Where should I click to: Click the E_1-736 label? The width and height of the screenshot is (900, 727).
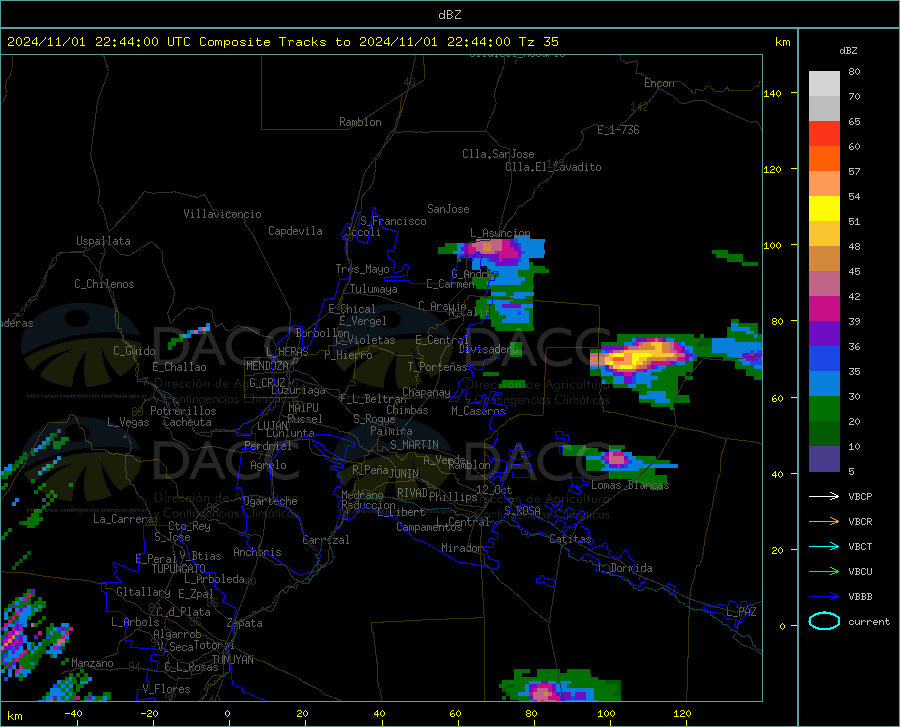pos(618,130)
